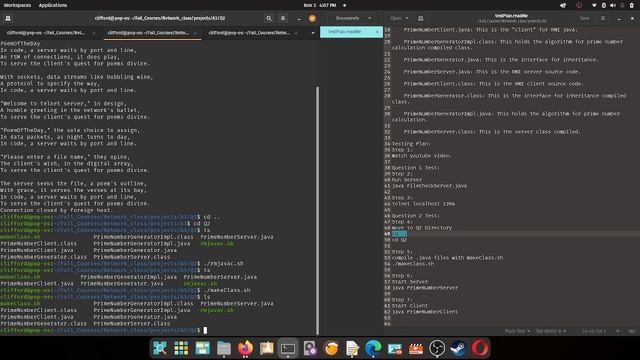
Task: Click the red tray indicator icon
Action: (x=579, y=5)
